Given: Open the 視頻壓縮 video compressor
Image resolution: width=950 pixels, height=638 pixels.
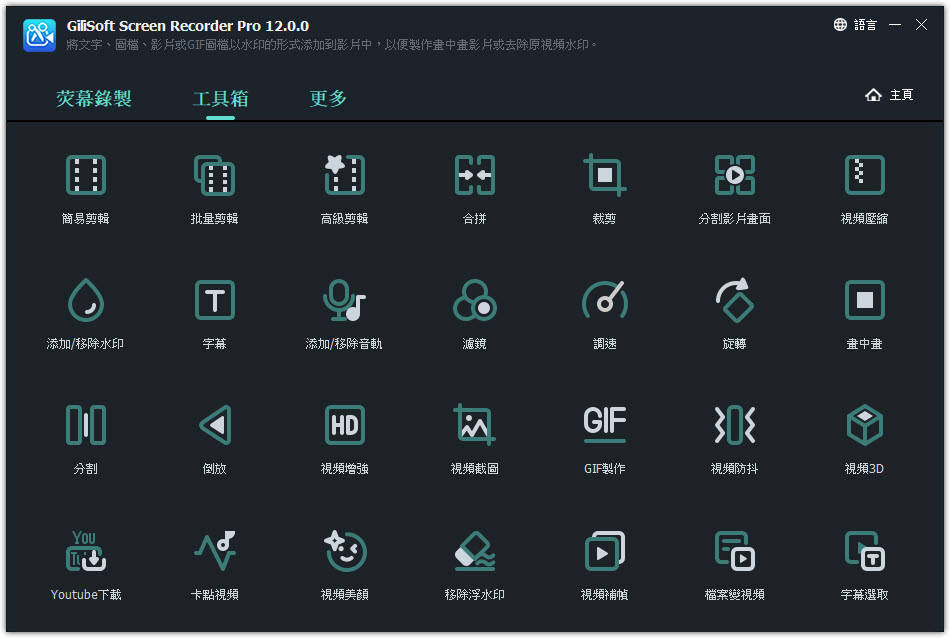Looking at the screenshot, I should [x=864, y=176].
